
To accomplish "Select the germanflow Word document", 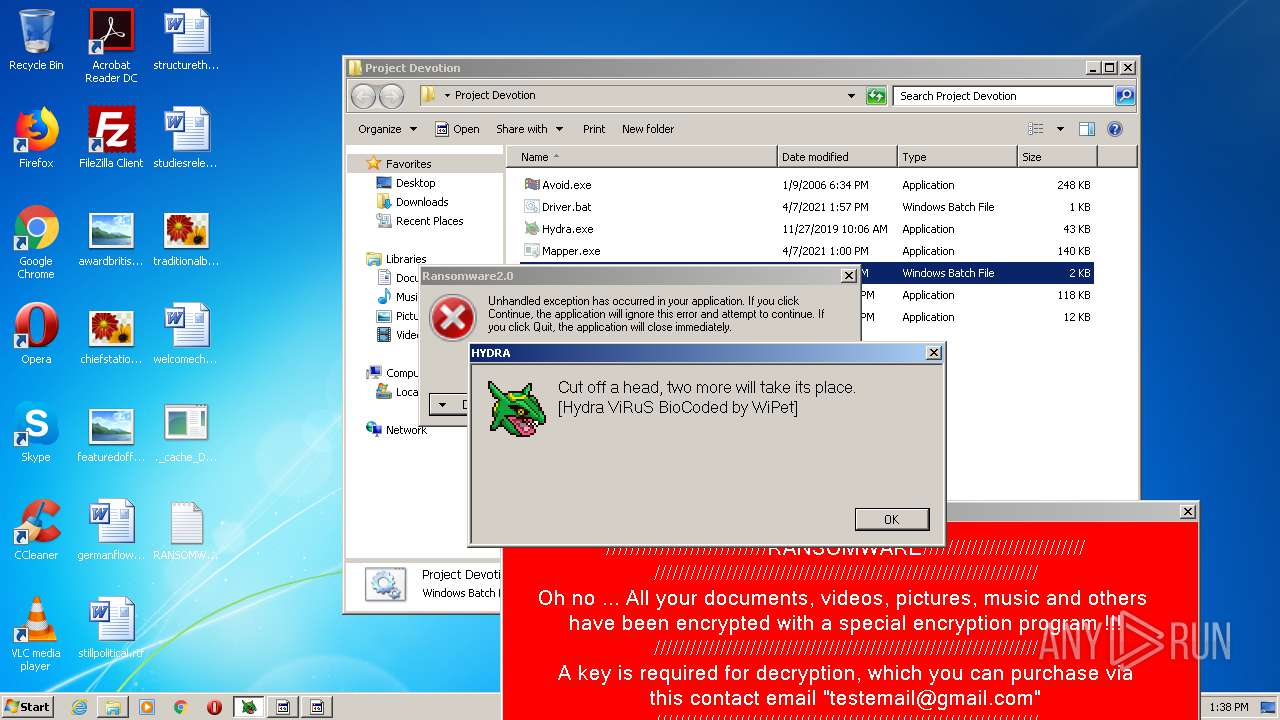I will tap(111, 530).
